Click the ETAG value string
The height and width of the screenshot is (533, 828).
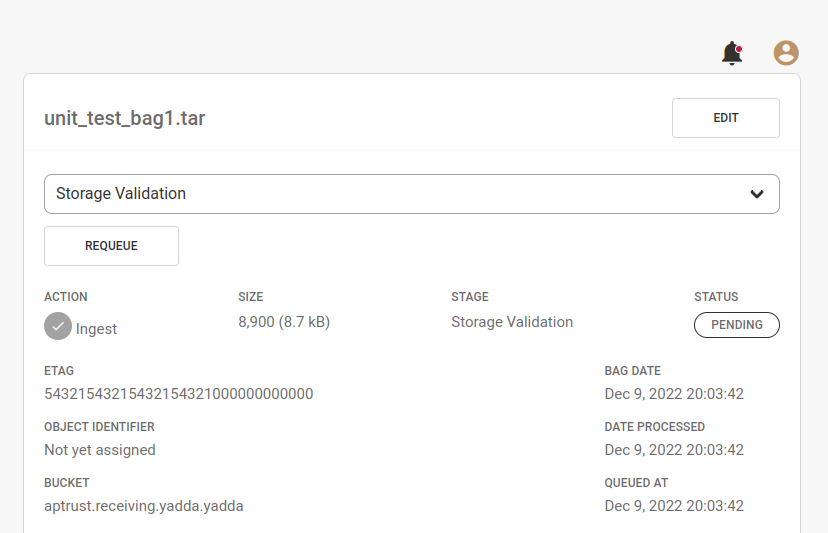click(178, 394)
